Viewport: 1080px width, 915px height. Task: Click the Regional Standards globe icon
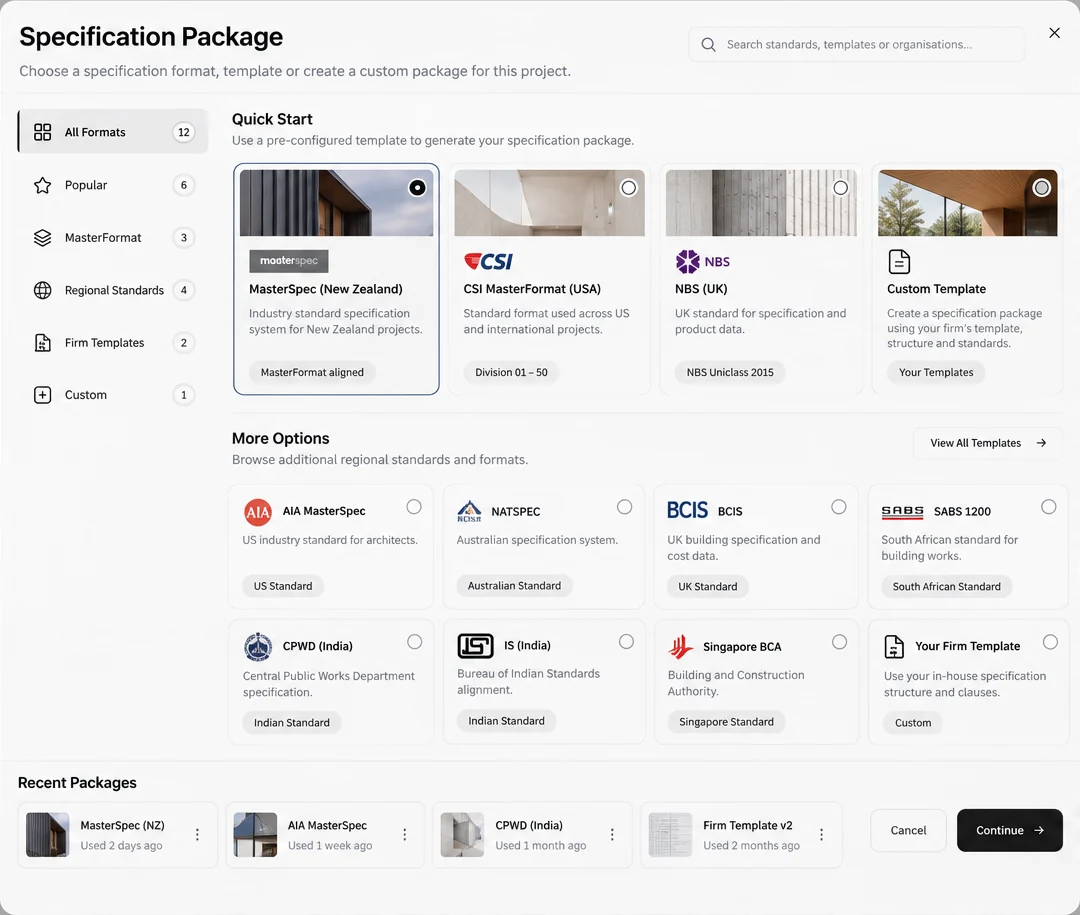pos(43,290)
